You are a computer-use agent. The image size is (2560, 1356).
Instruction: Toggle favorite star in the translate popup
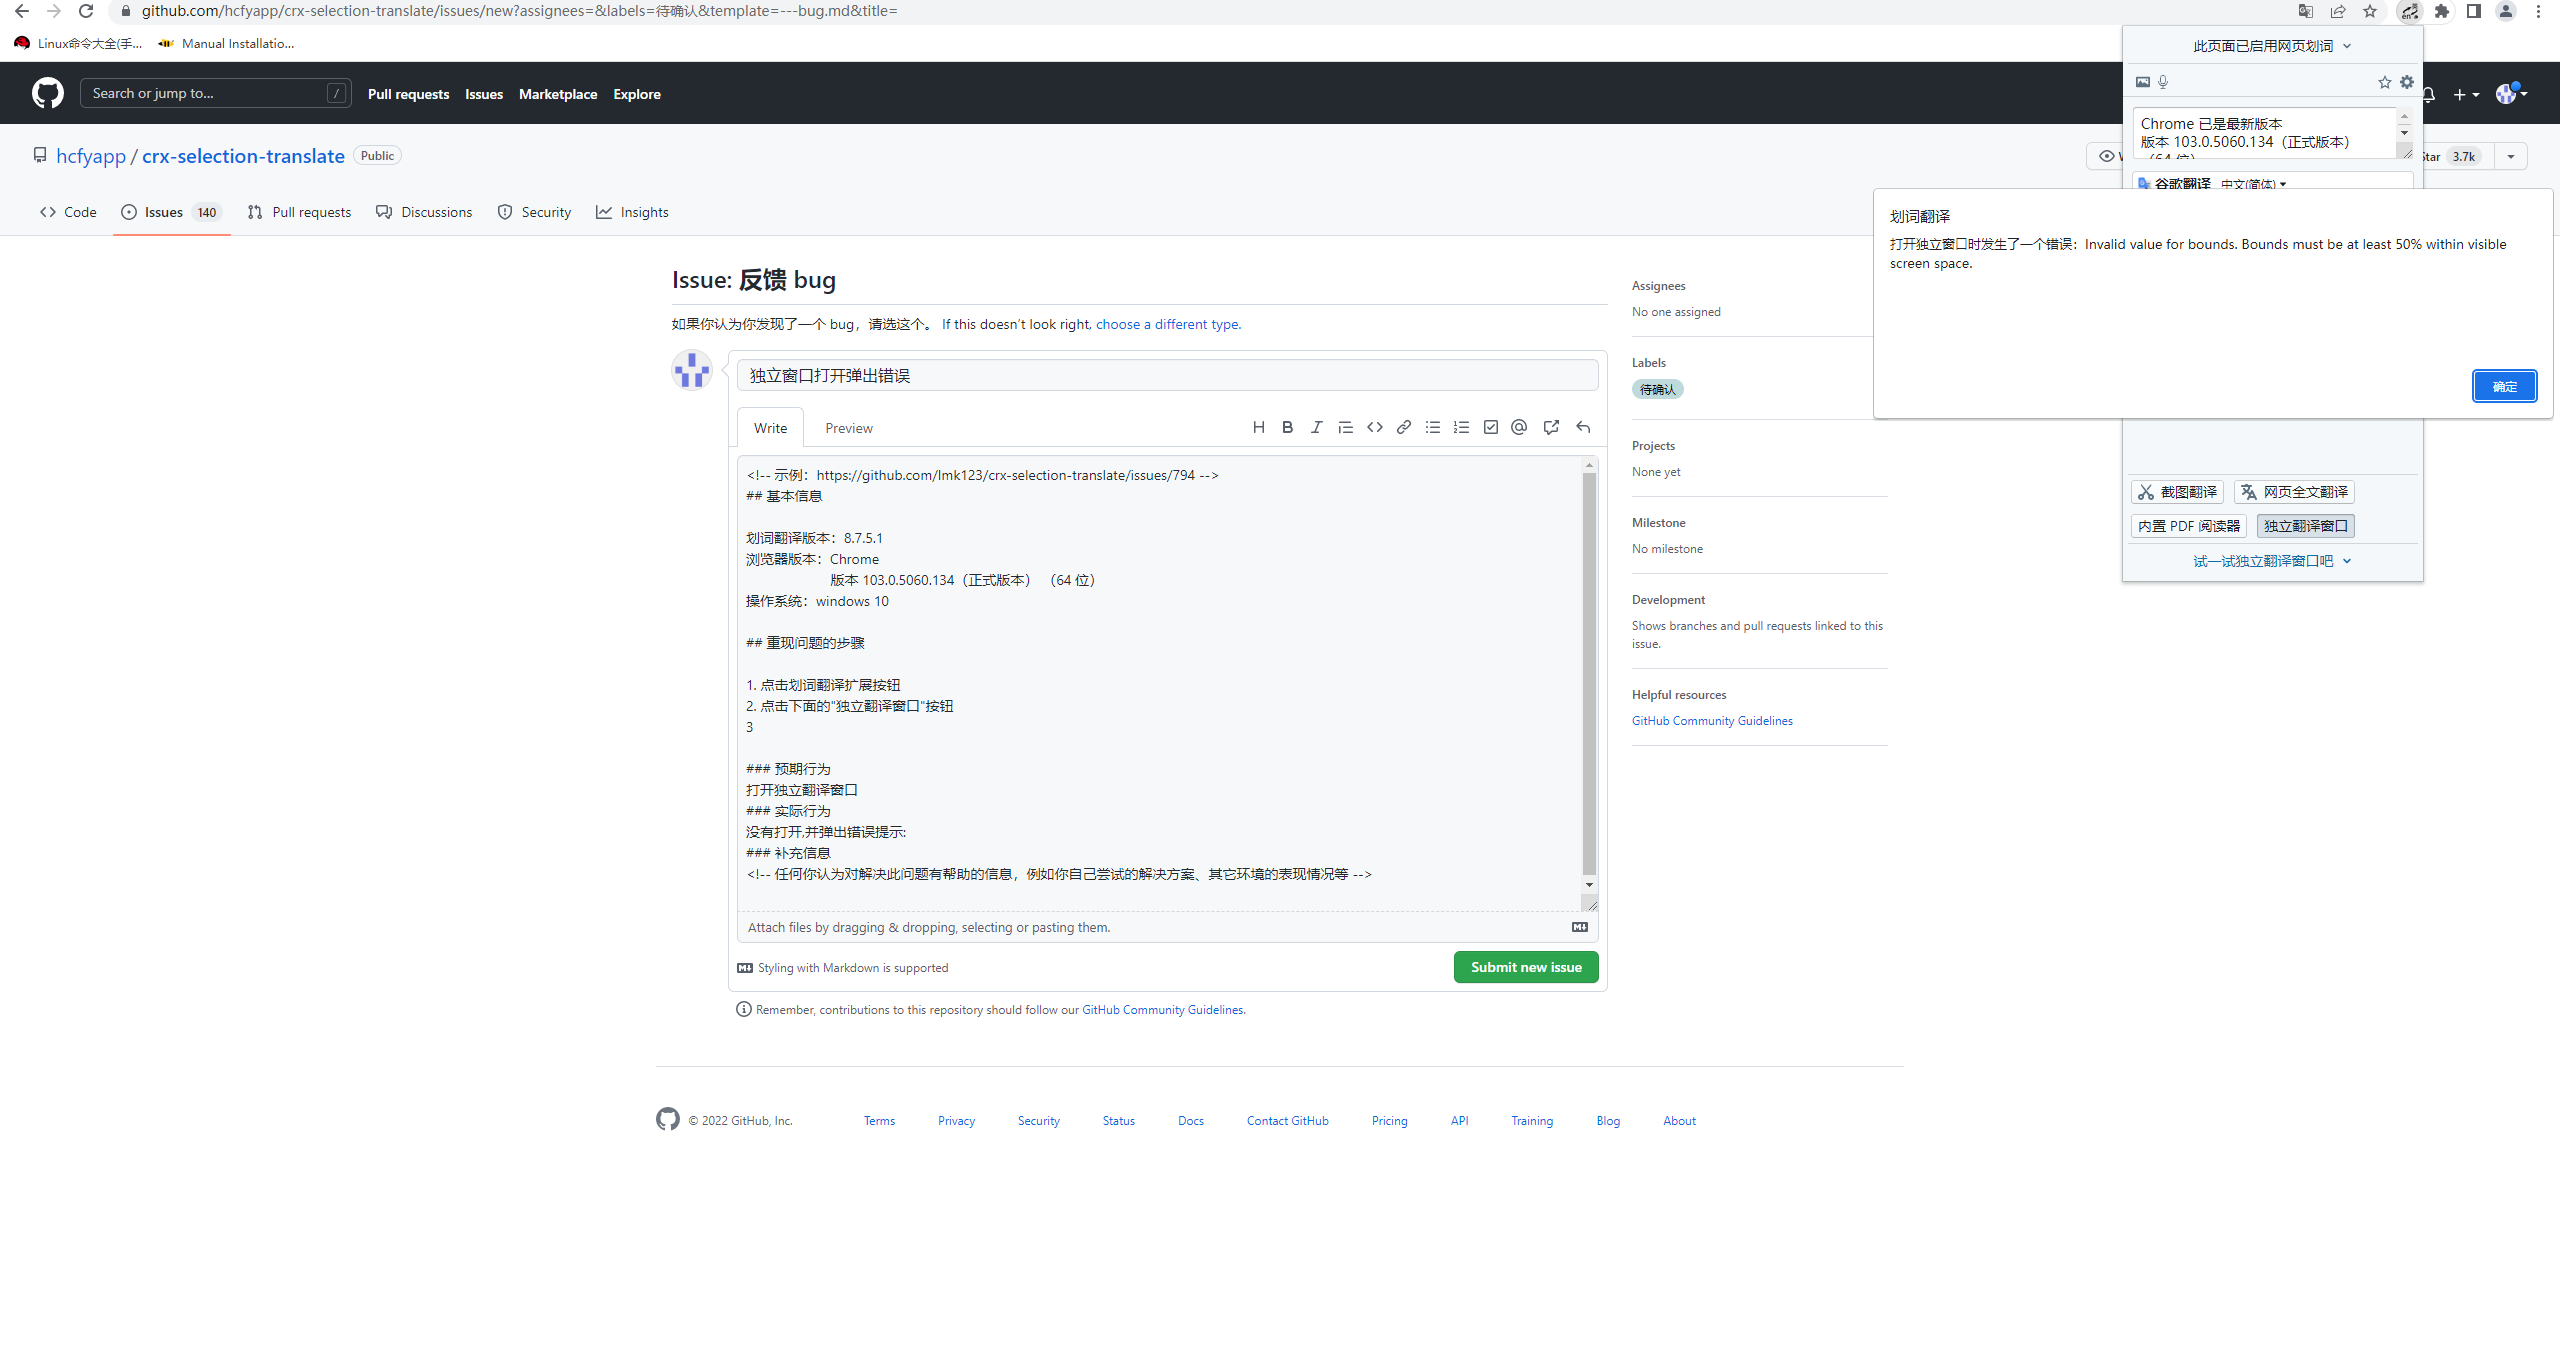(x=2384, y=82)
